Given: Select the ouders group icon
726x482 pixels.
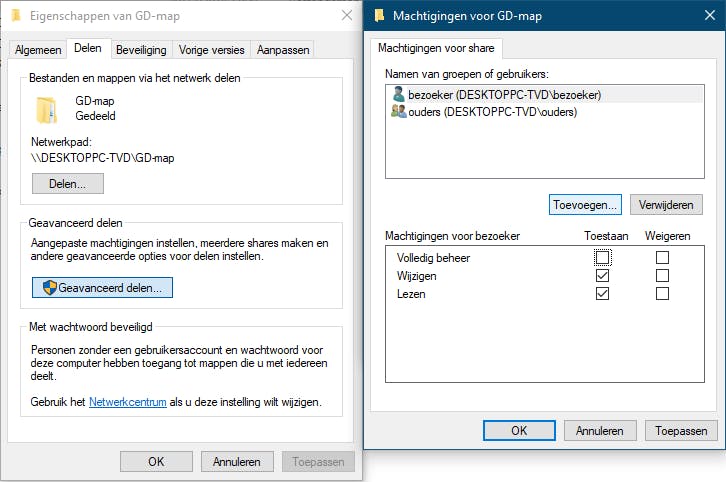Looking at the screenshot, I should click(x=398, y=112).
